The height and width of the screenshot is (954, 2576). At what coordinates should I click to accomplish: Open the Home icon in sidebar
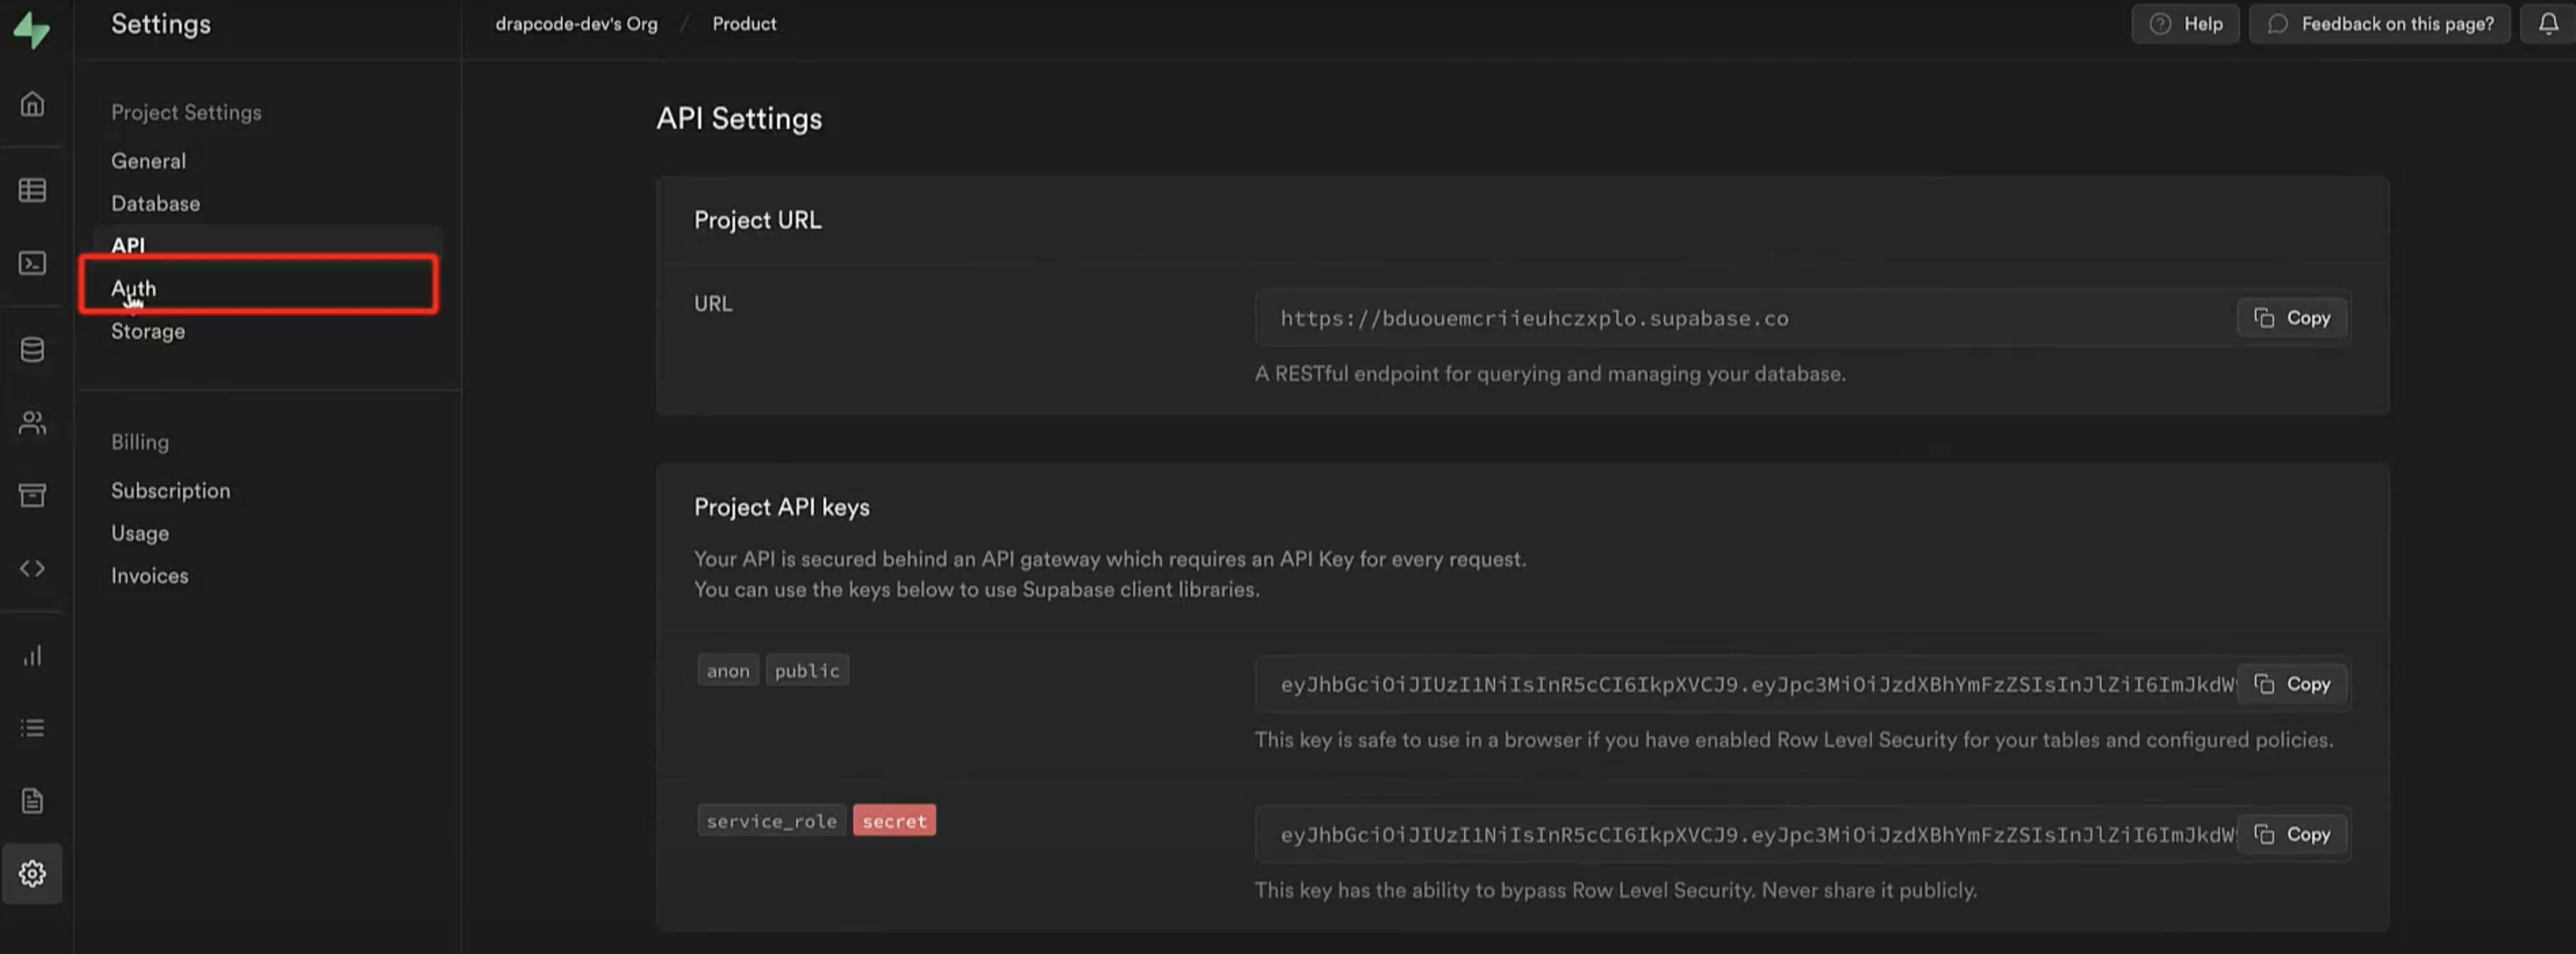tap(32, 104)
